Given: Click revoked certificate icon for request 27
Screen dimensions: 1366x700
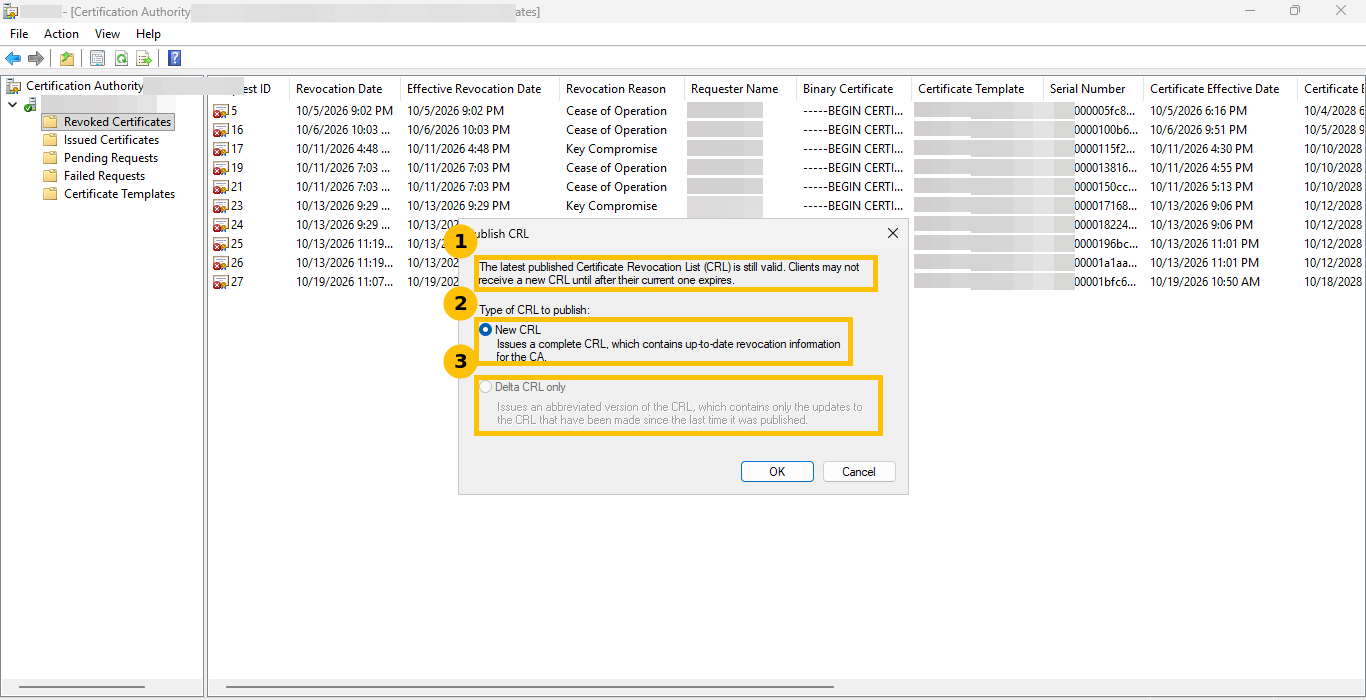Looking at the screenshot, I should [220, 282].
